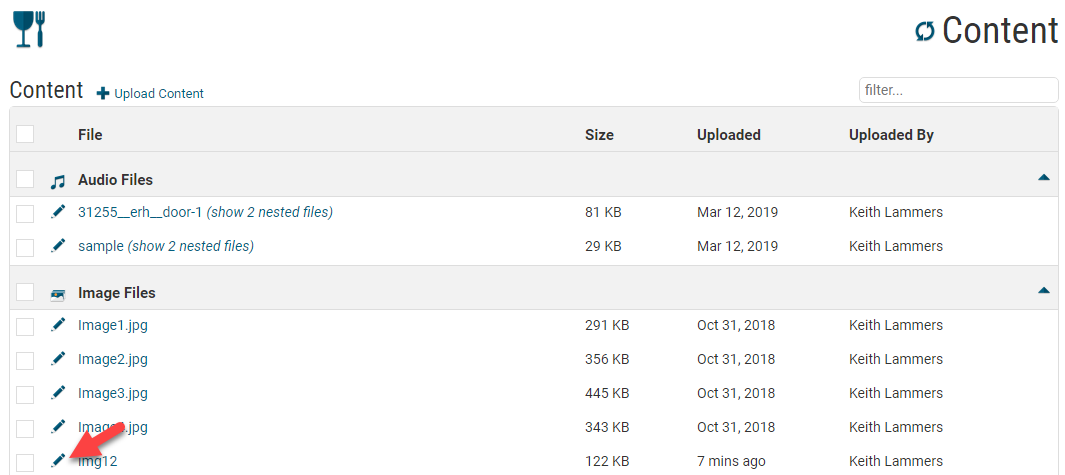Collapse the Audio Files section arrow
This screenshot has width=1065, height=475.
click(x=1043, y=178)
